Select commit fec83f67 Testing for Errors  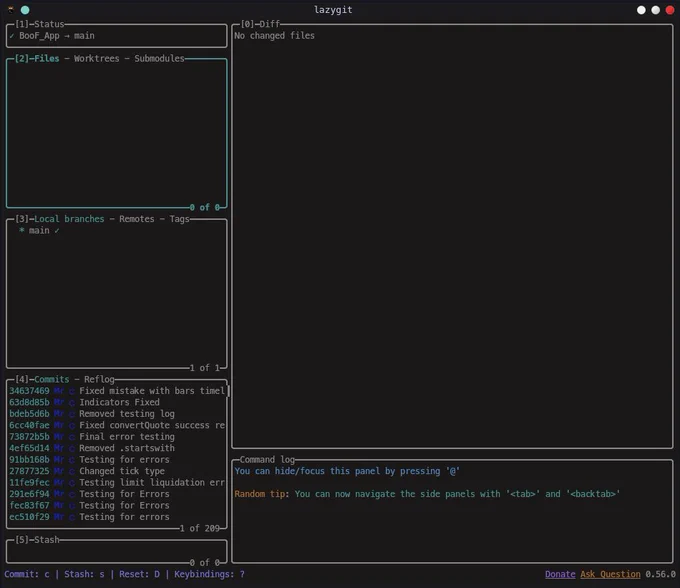(117, 506)
